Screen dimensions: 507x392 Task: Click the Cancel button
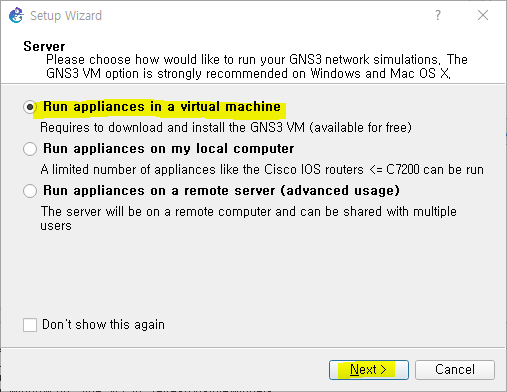pyautogui.click(x=455, y=370)
